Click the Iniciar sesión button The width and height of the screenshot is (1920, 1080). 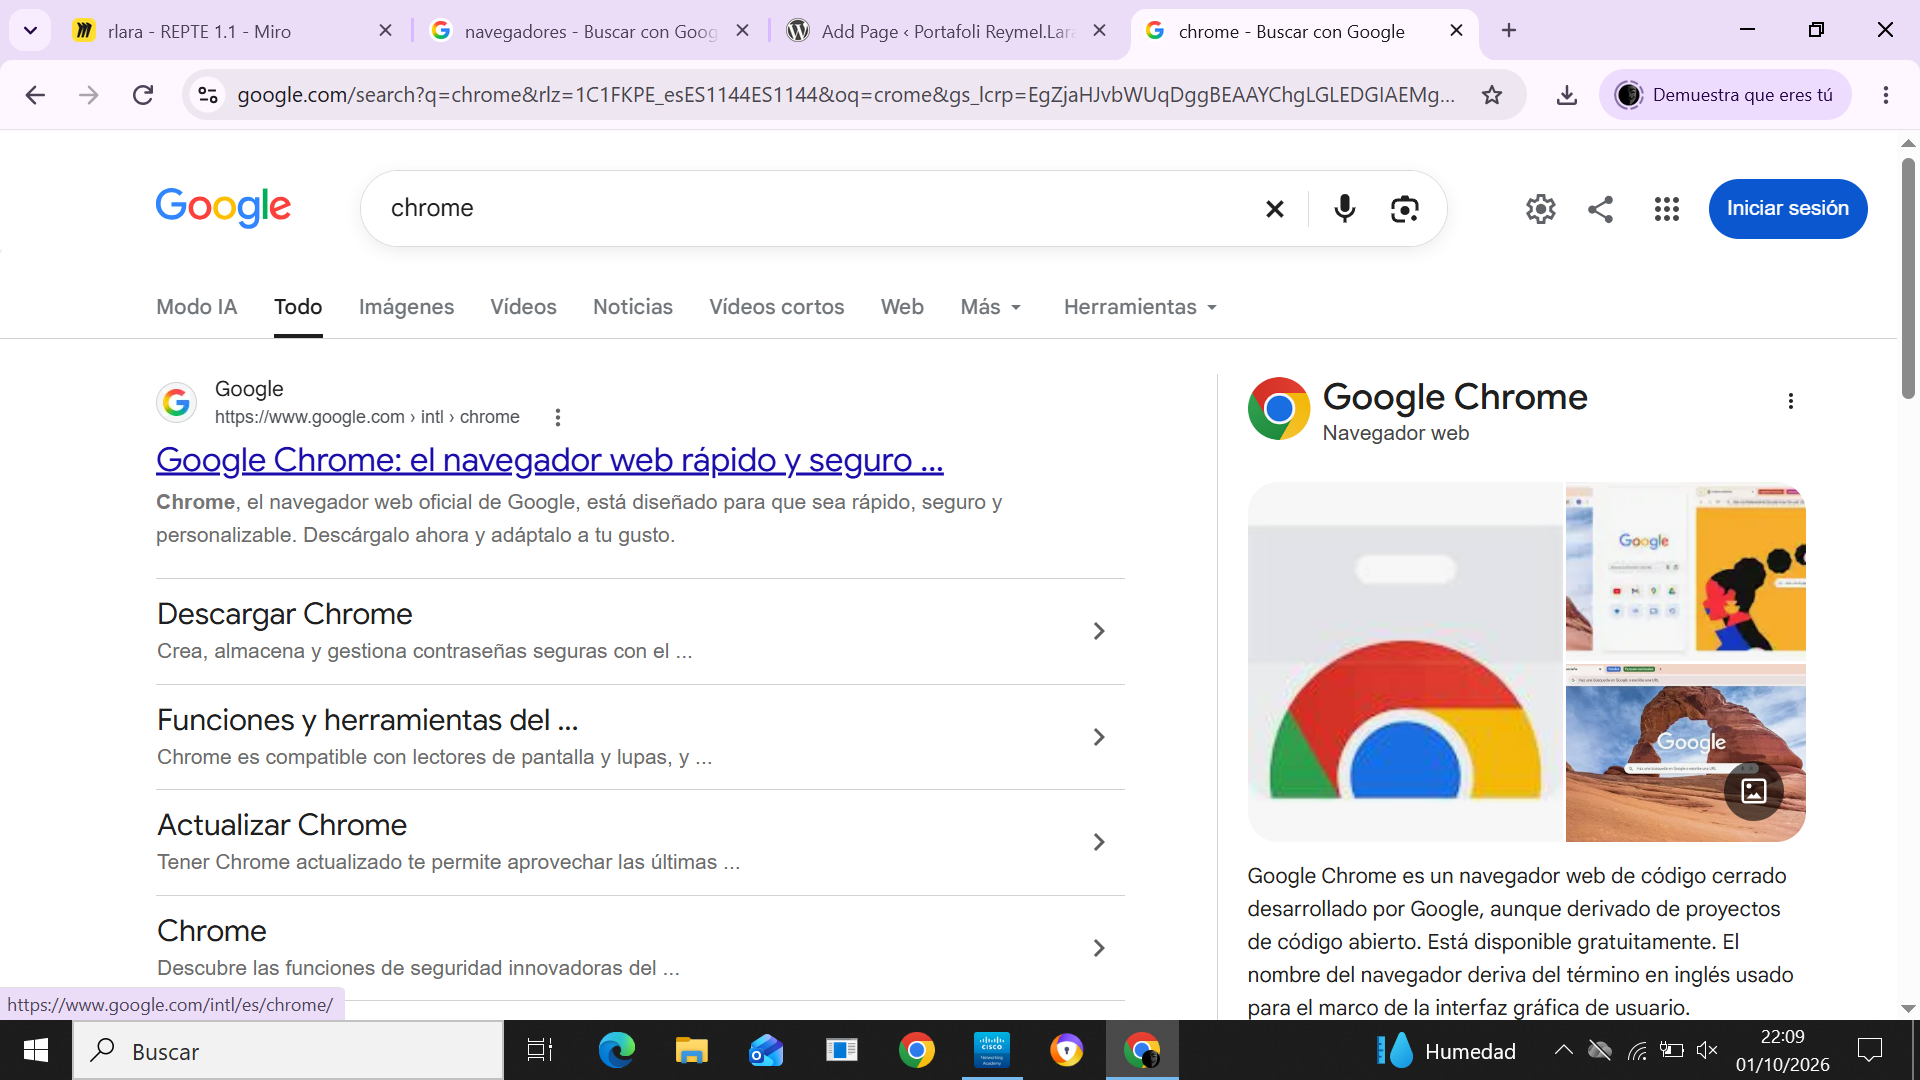click(x=1788, y=208)
